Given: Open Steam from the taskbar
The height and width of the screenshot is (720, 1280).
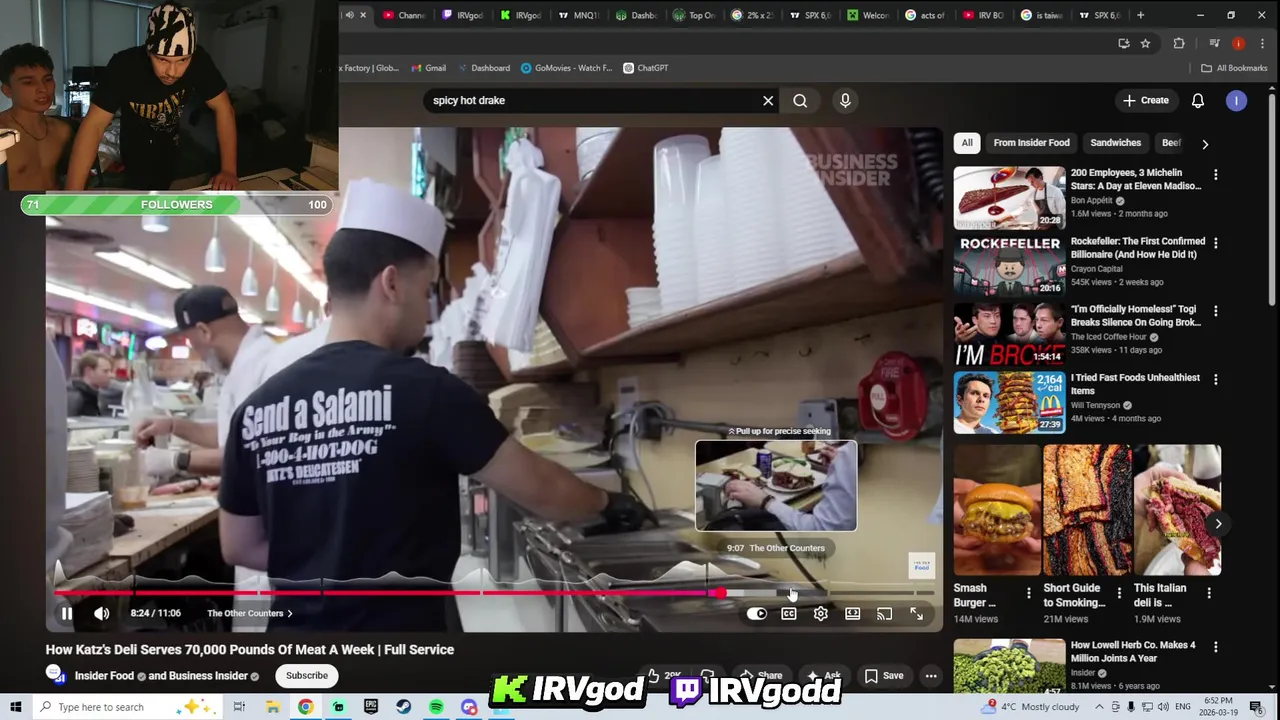Looking at the screenshot, I should [x=403, y=707].
